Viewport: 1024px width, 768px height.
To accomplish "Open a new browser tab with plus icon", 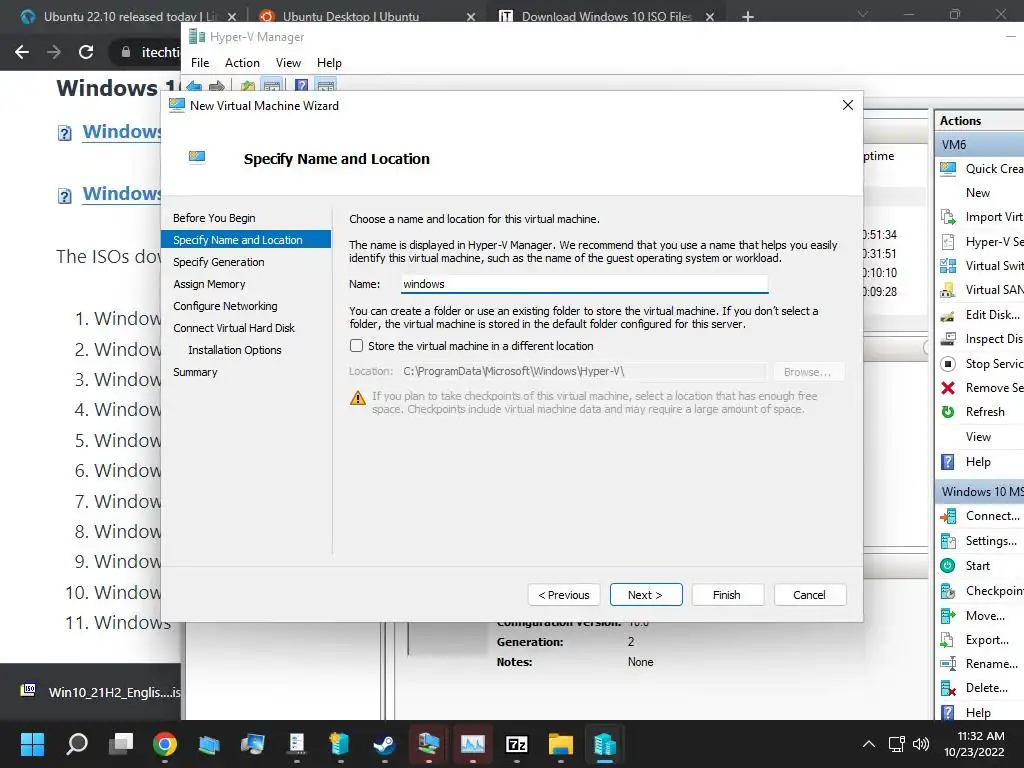I will pyautogui.click(x=748, y=16).
